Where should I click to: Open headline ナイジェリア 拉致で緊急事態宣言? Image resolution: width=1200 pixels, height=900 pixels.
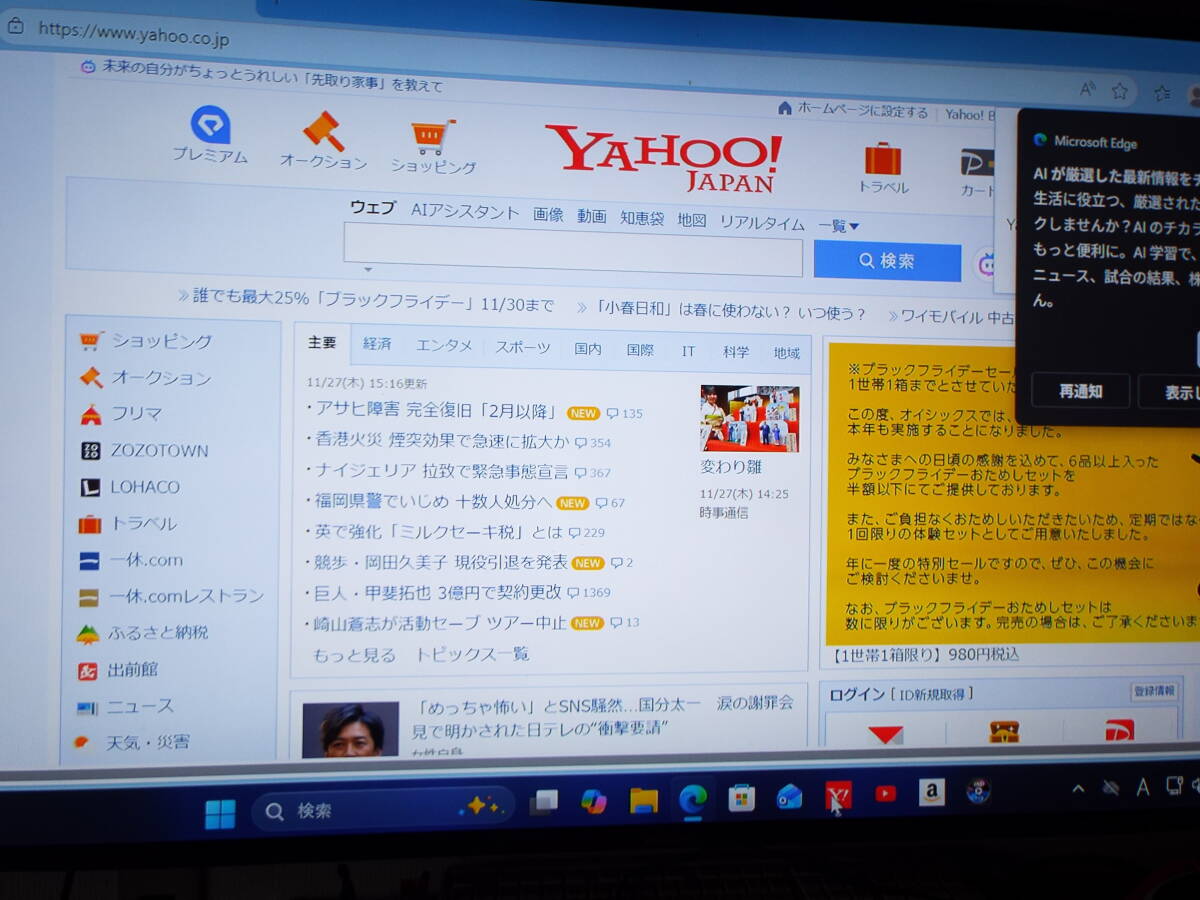point(442,471)
